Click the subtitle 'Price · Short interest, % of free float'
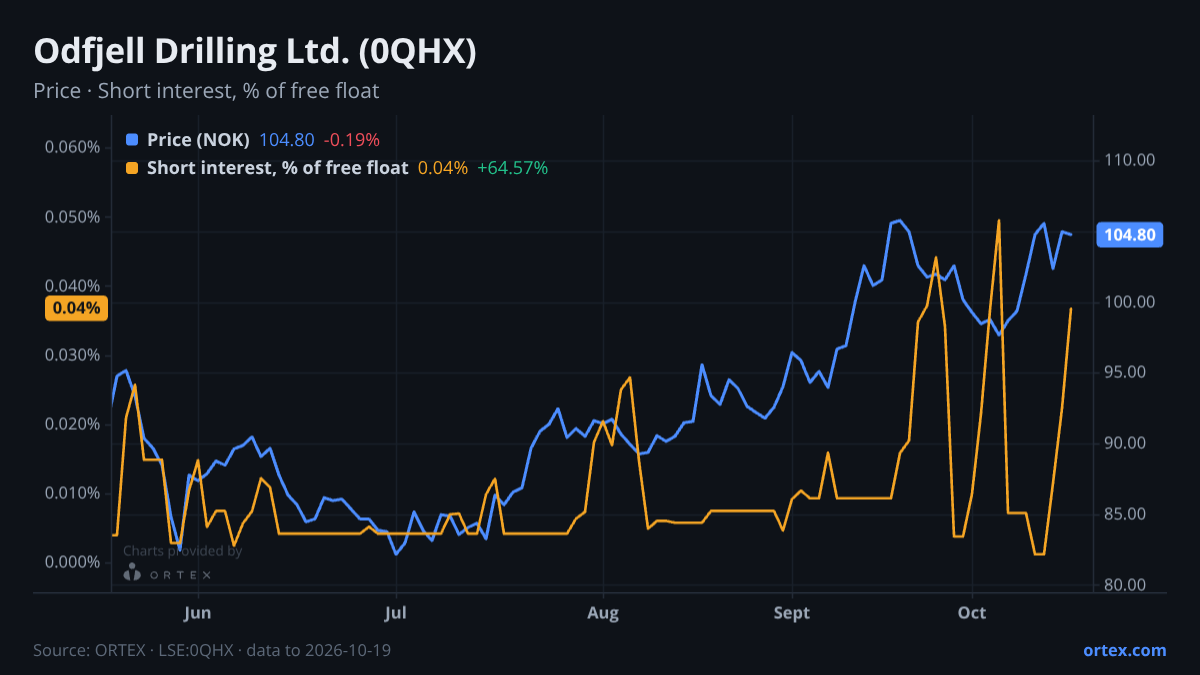Viewport: 1200px width, 675px height. point(206,91)
